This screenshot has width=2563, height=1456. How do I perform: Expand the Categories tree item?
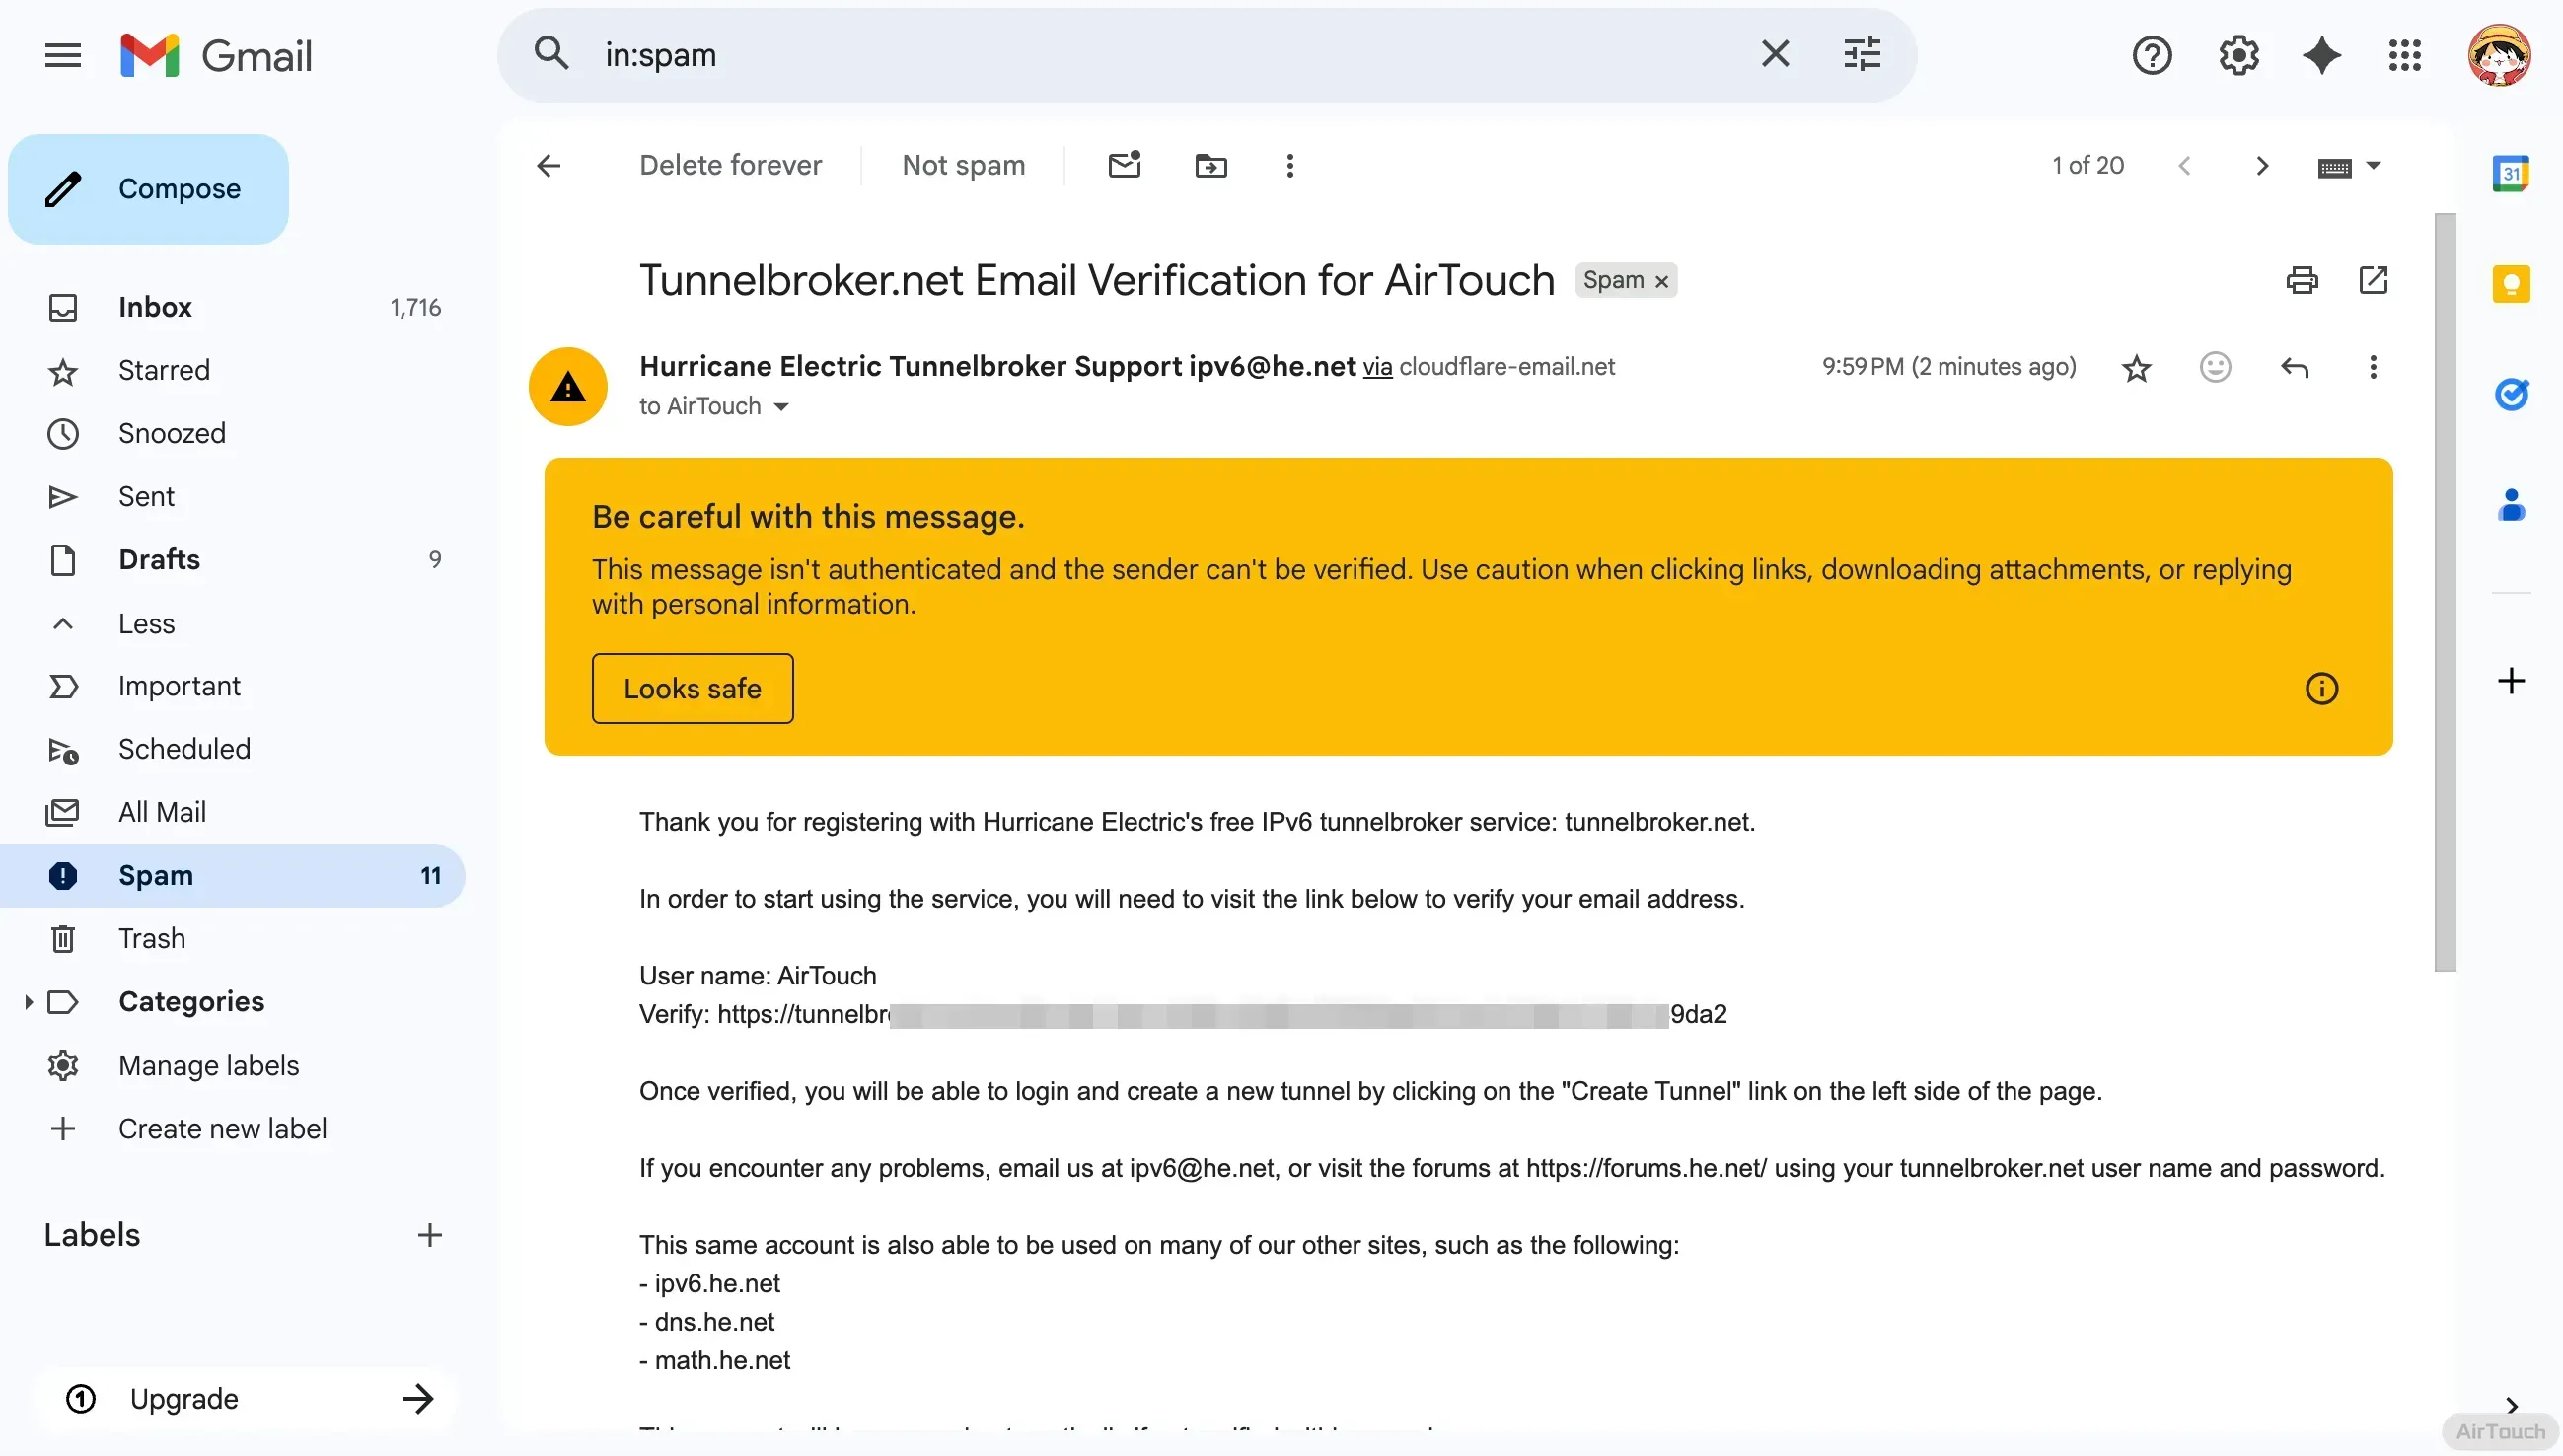point(28,1001)
